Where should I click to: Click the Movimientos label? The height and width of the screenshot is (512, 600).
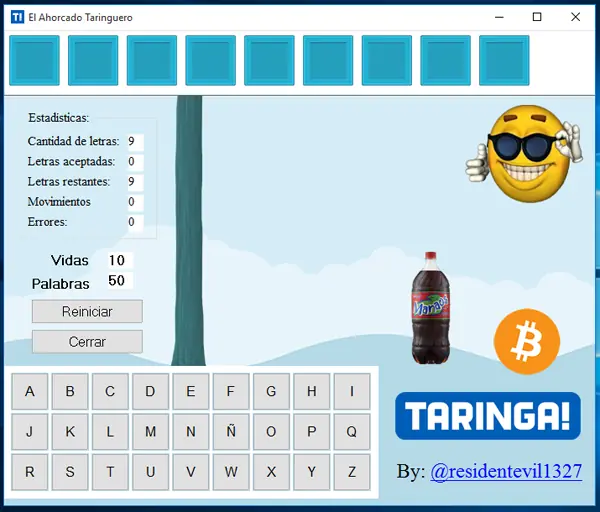[59, 202]
